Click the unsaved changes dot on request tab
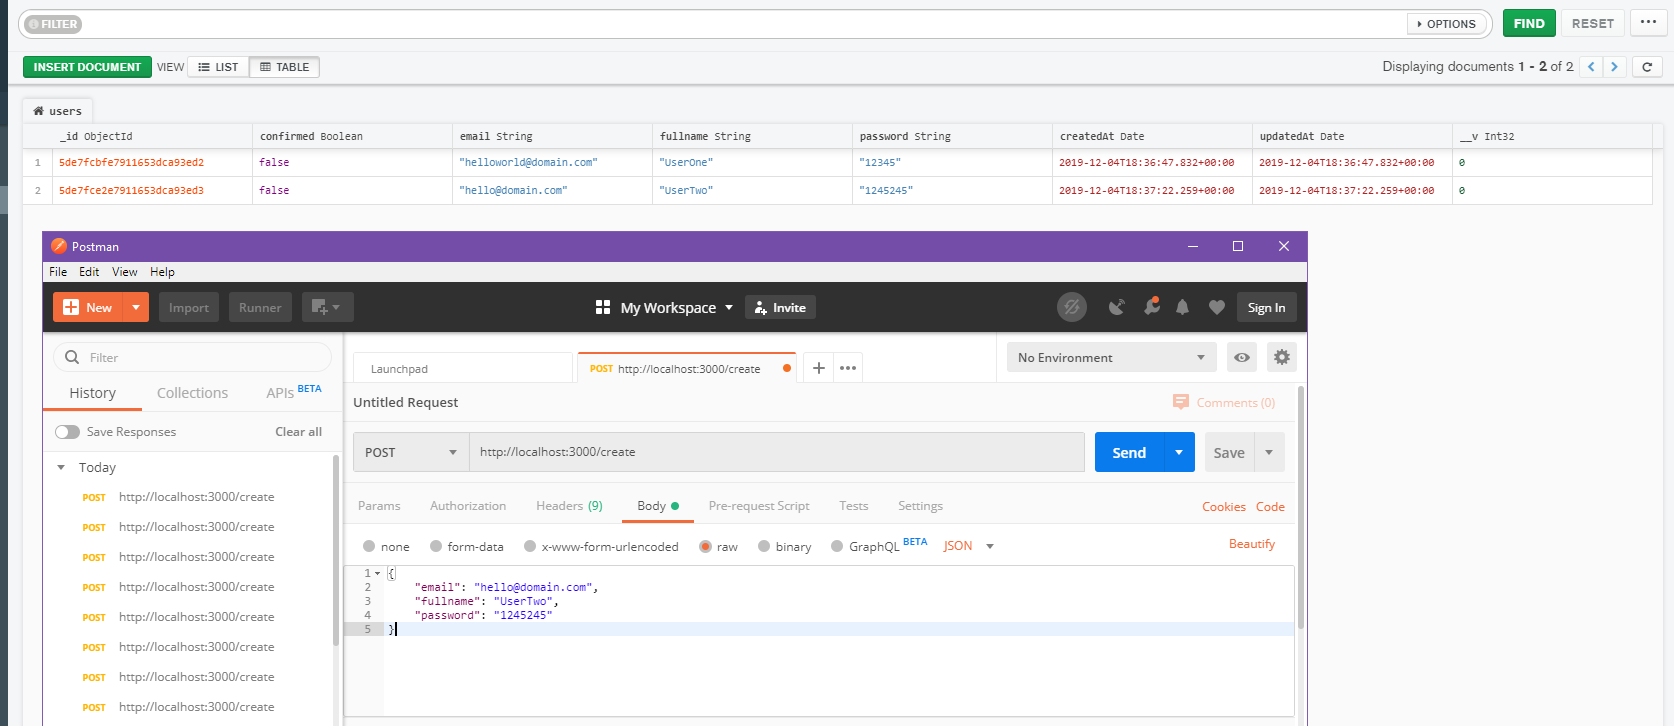This screenshot has width=1674, height=726. 787,368
